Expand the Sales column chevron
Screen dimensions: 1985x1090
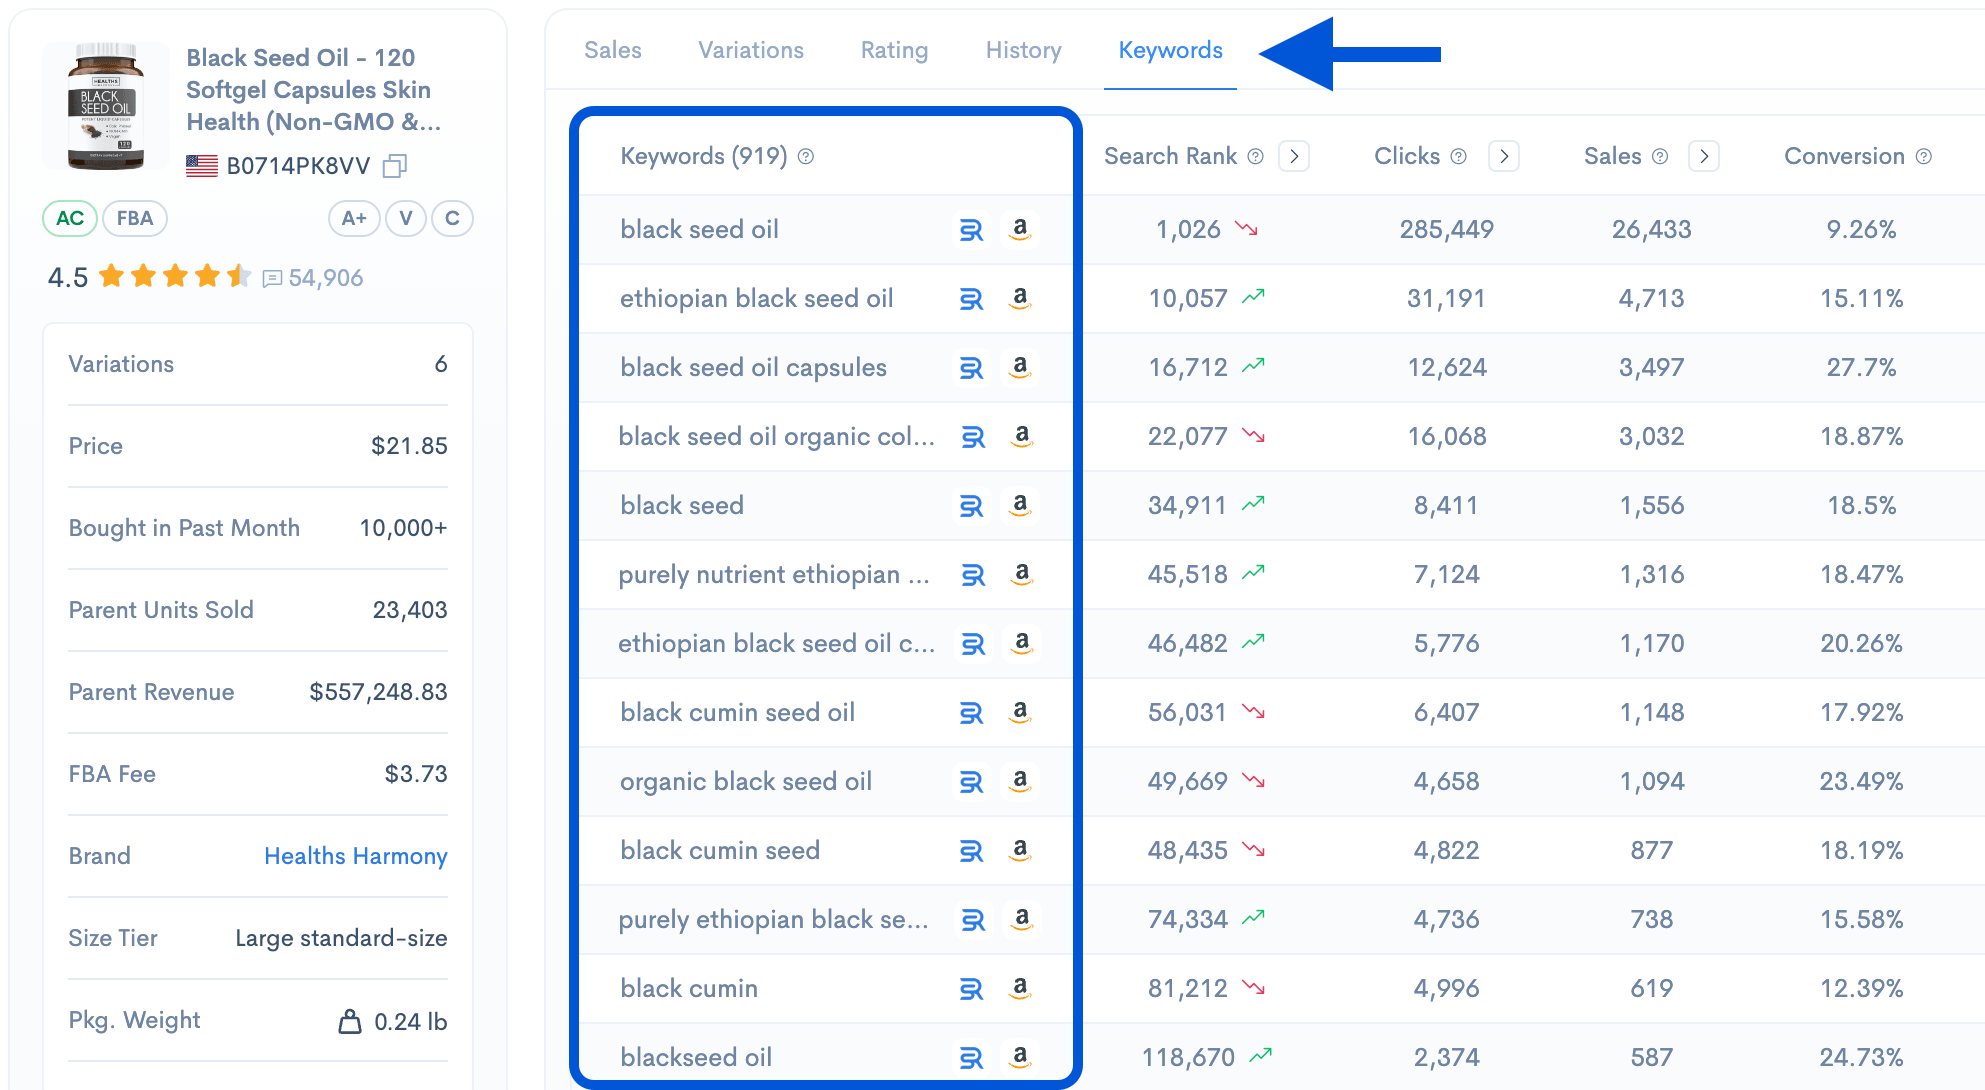(x=1703, y=157)
